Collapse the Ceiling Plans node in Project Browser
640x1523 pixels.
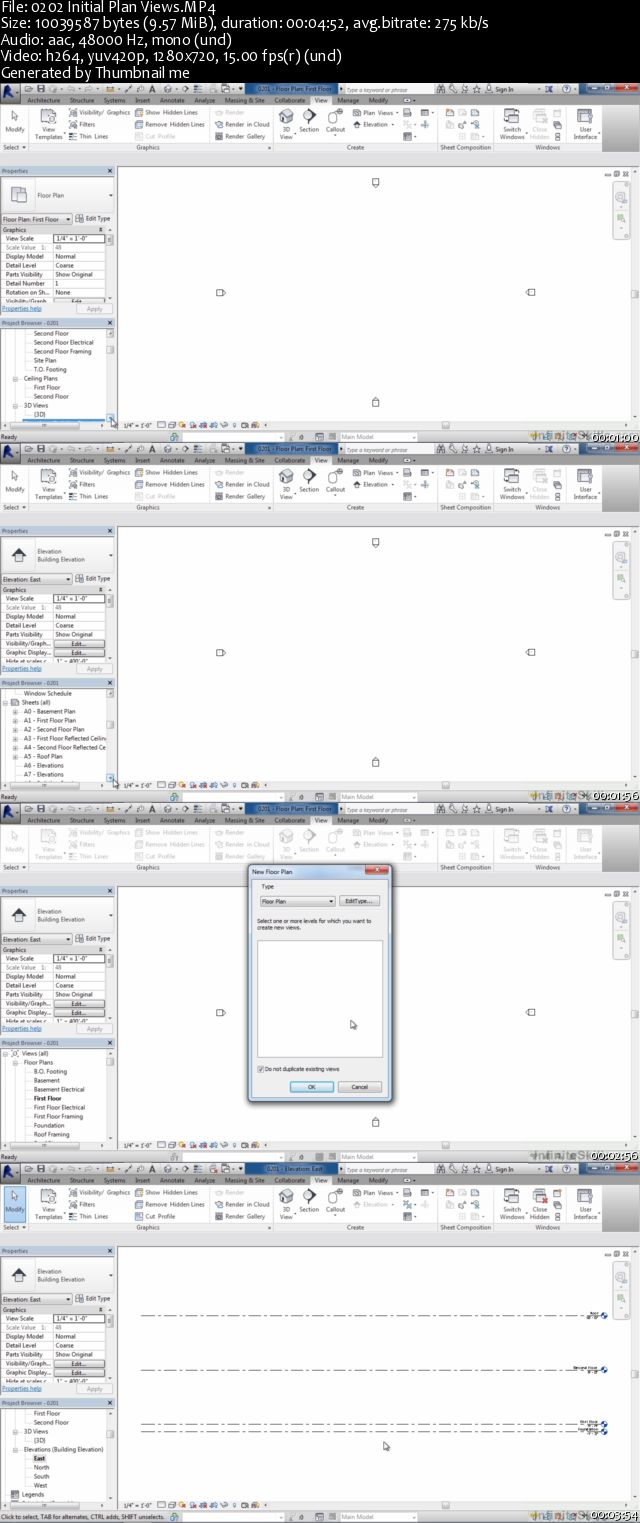[15, 379]
